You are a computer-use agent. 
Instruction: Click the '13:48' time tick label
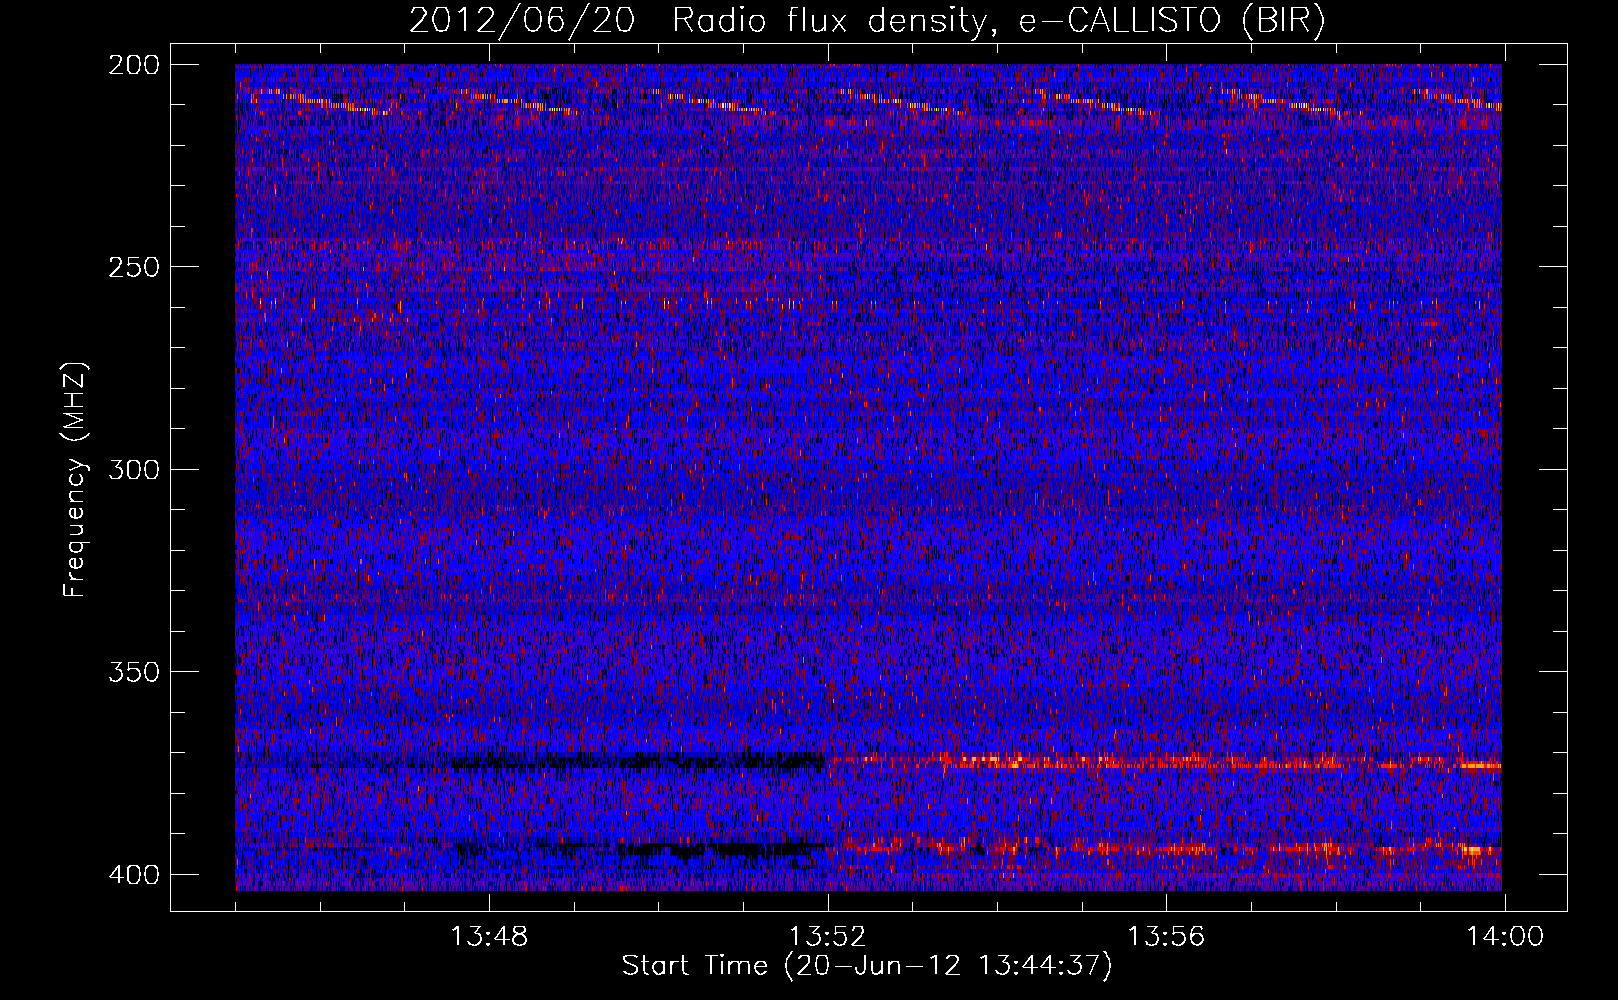point(489,937)
